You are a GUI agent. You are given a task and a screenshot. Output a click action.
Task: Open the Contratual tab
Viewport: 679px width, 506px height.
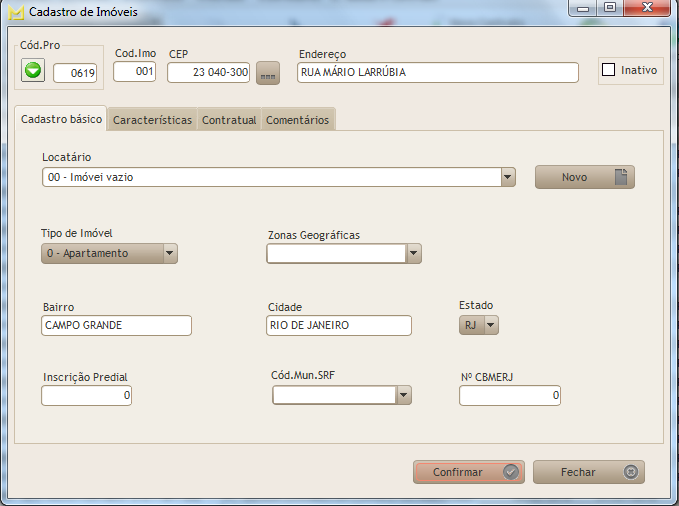229,120
